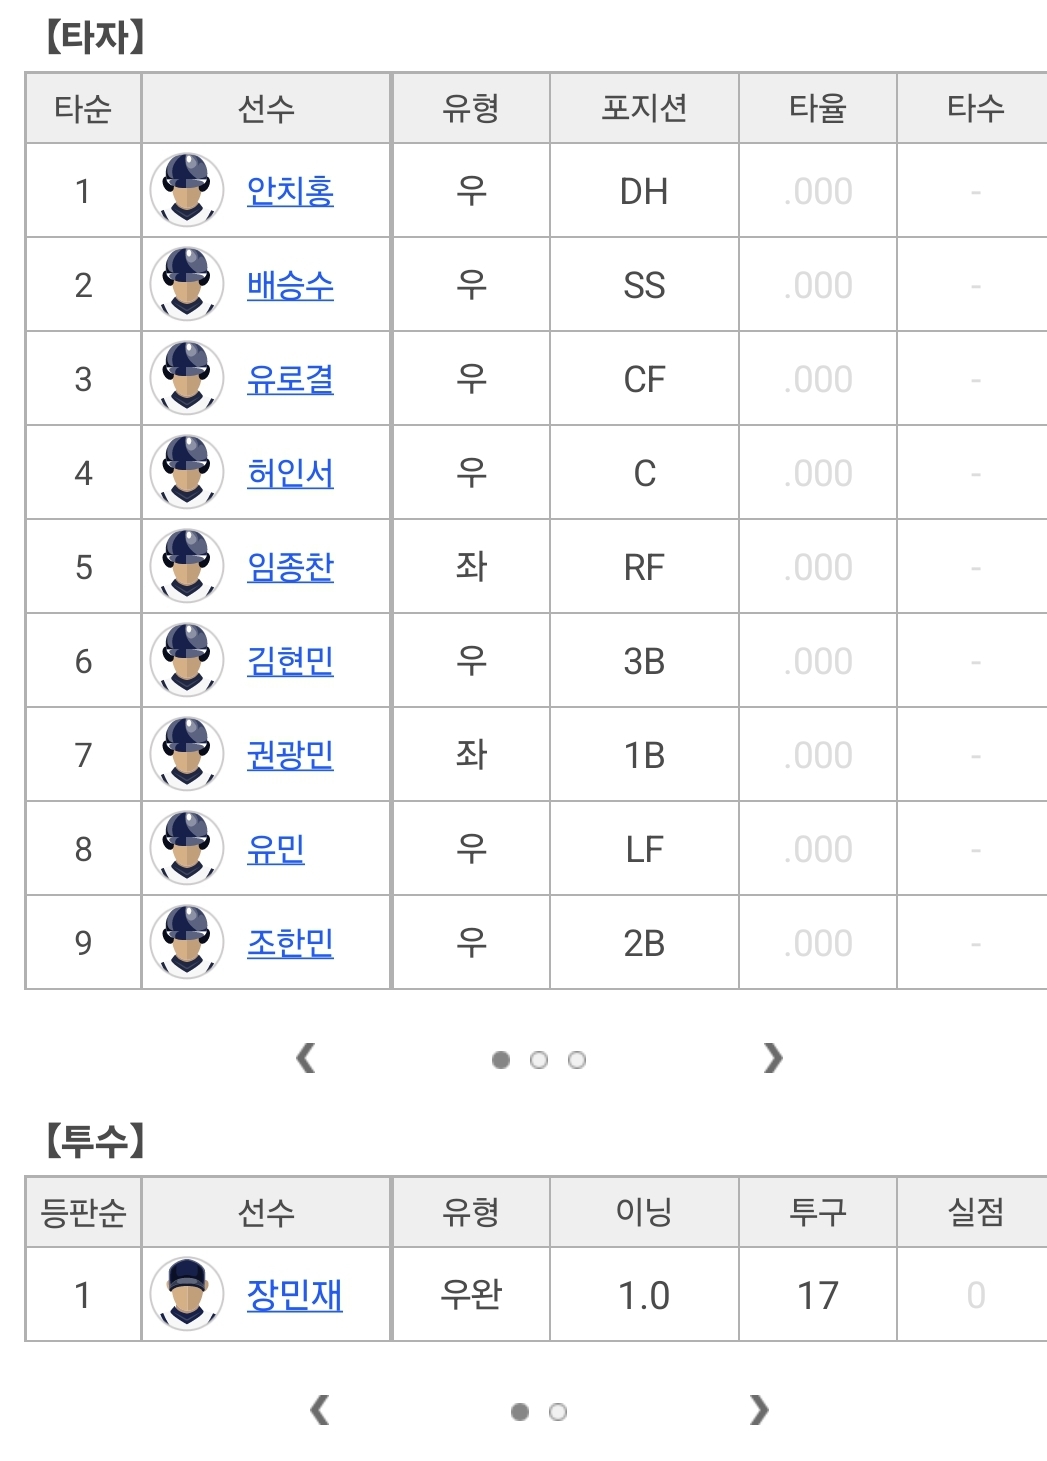Select third page dot of batter table
This screenshot has width=1047, height=1461.
point(577,1060)
